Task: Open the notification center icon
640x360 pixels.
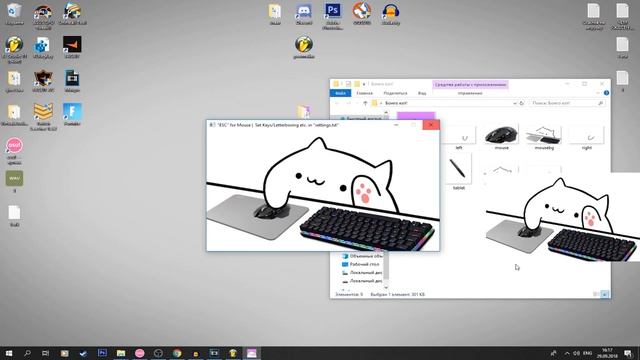Action: [x=628, y=353]
